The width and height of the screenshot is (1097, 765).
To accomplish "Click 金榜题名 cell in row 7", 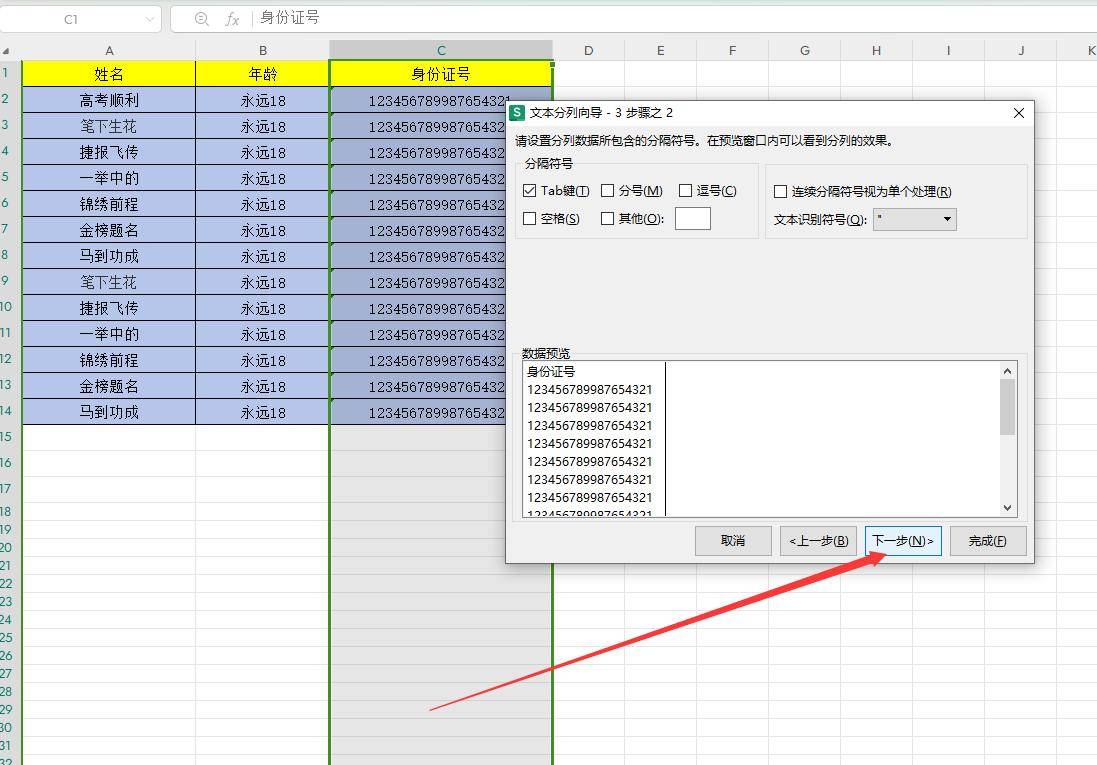I will [109, 230].
